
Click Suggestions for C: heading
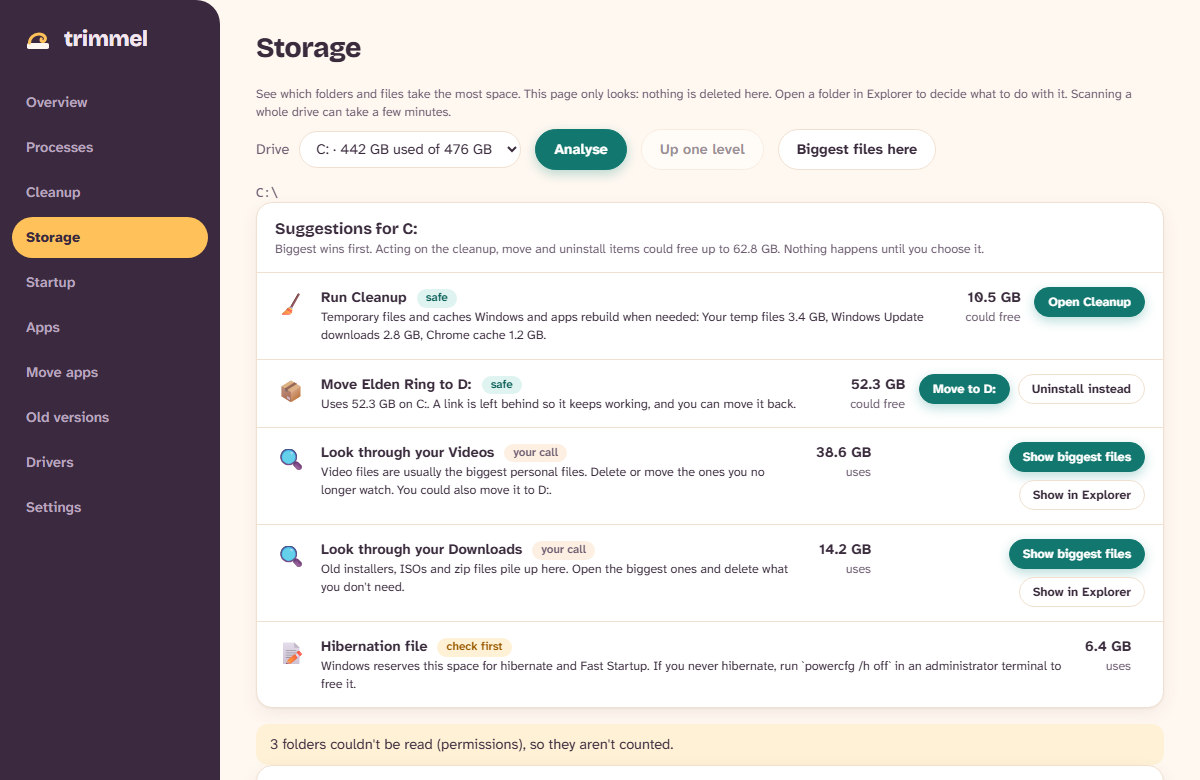[346, 229]
